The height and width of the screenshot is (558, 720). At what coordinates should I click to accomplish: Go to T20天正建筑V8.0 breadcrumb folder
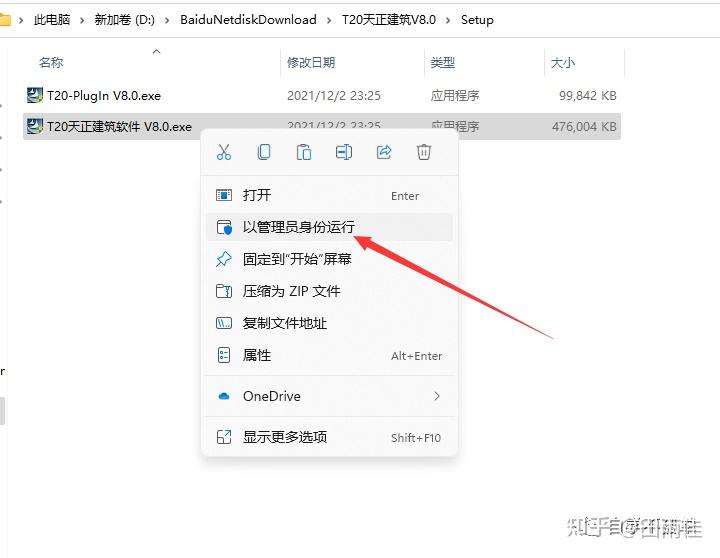[x=389, y=19]
